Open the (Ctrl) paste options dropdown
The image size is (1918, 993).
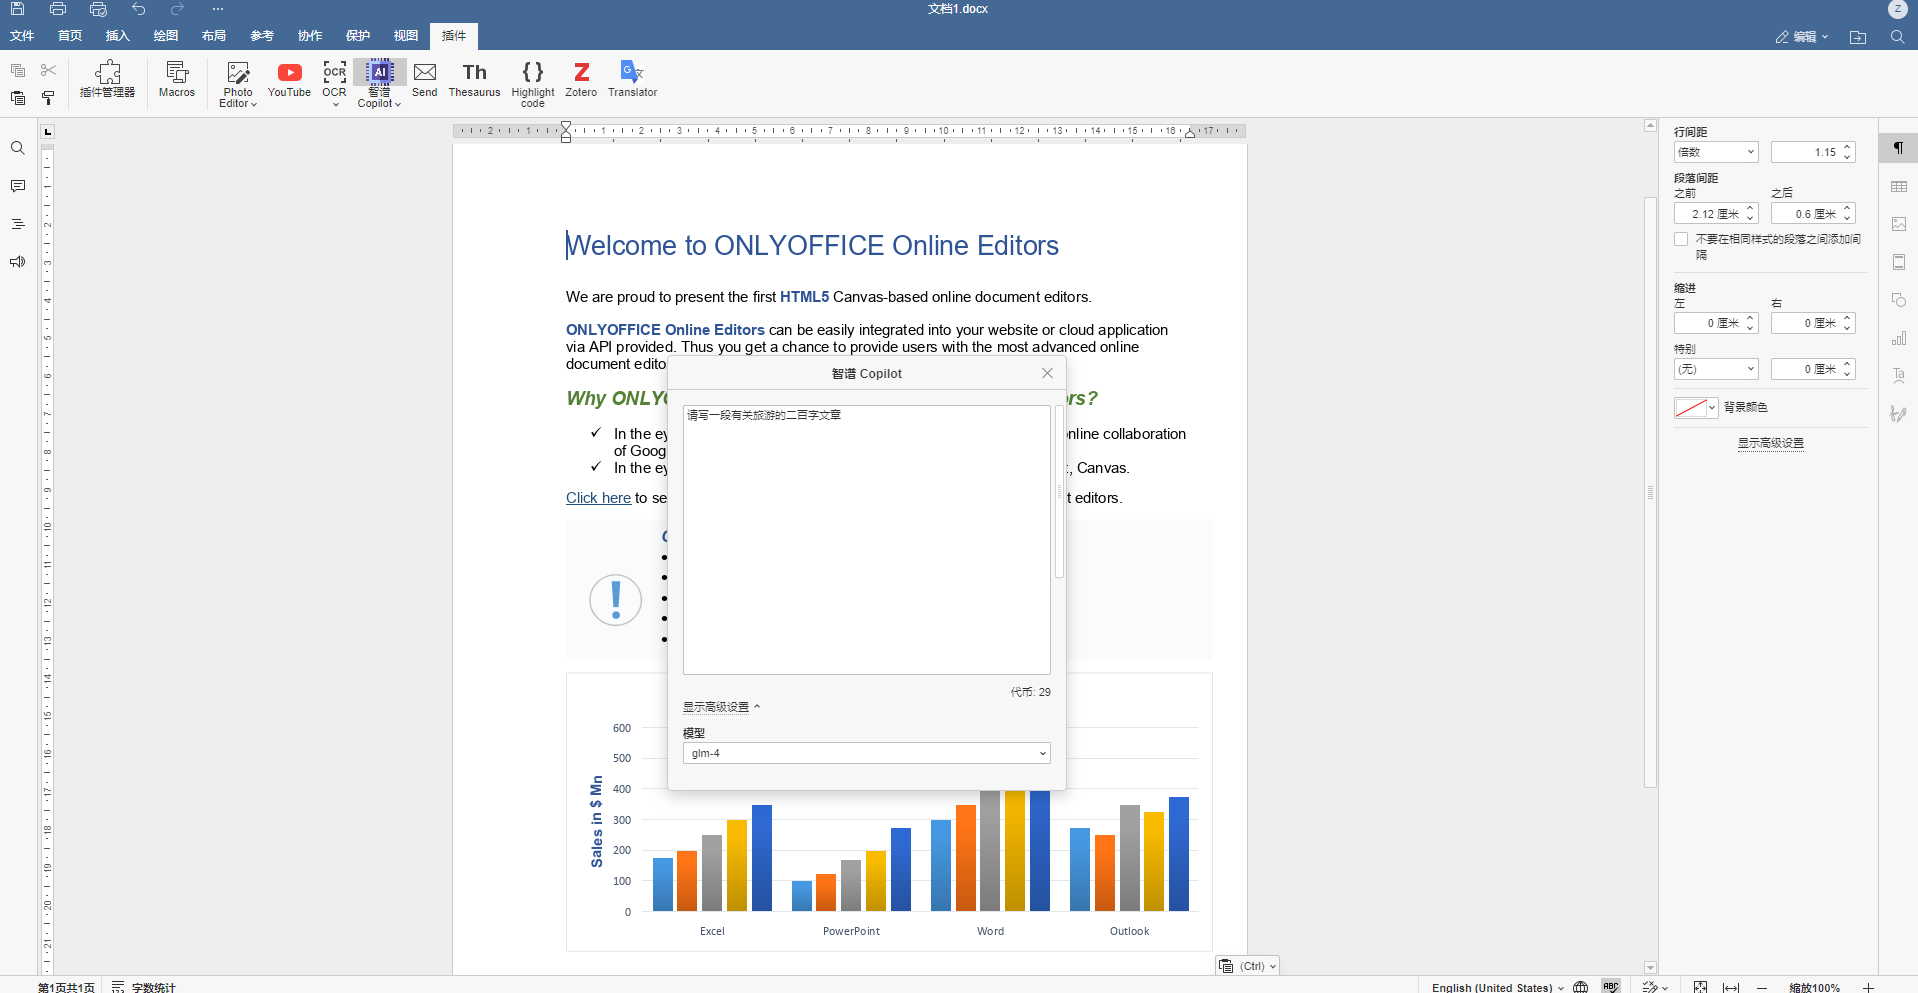(1248, 966)
